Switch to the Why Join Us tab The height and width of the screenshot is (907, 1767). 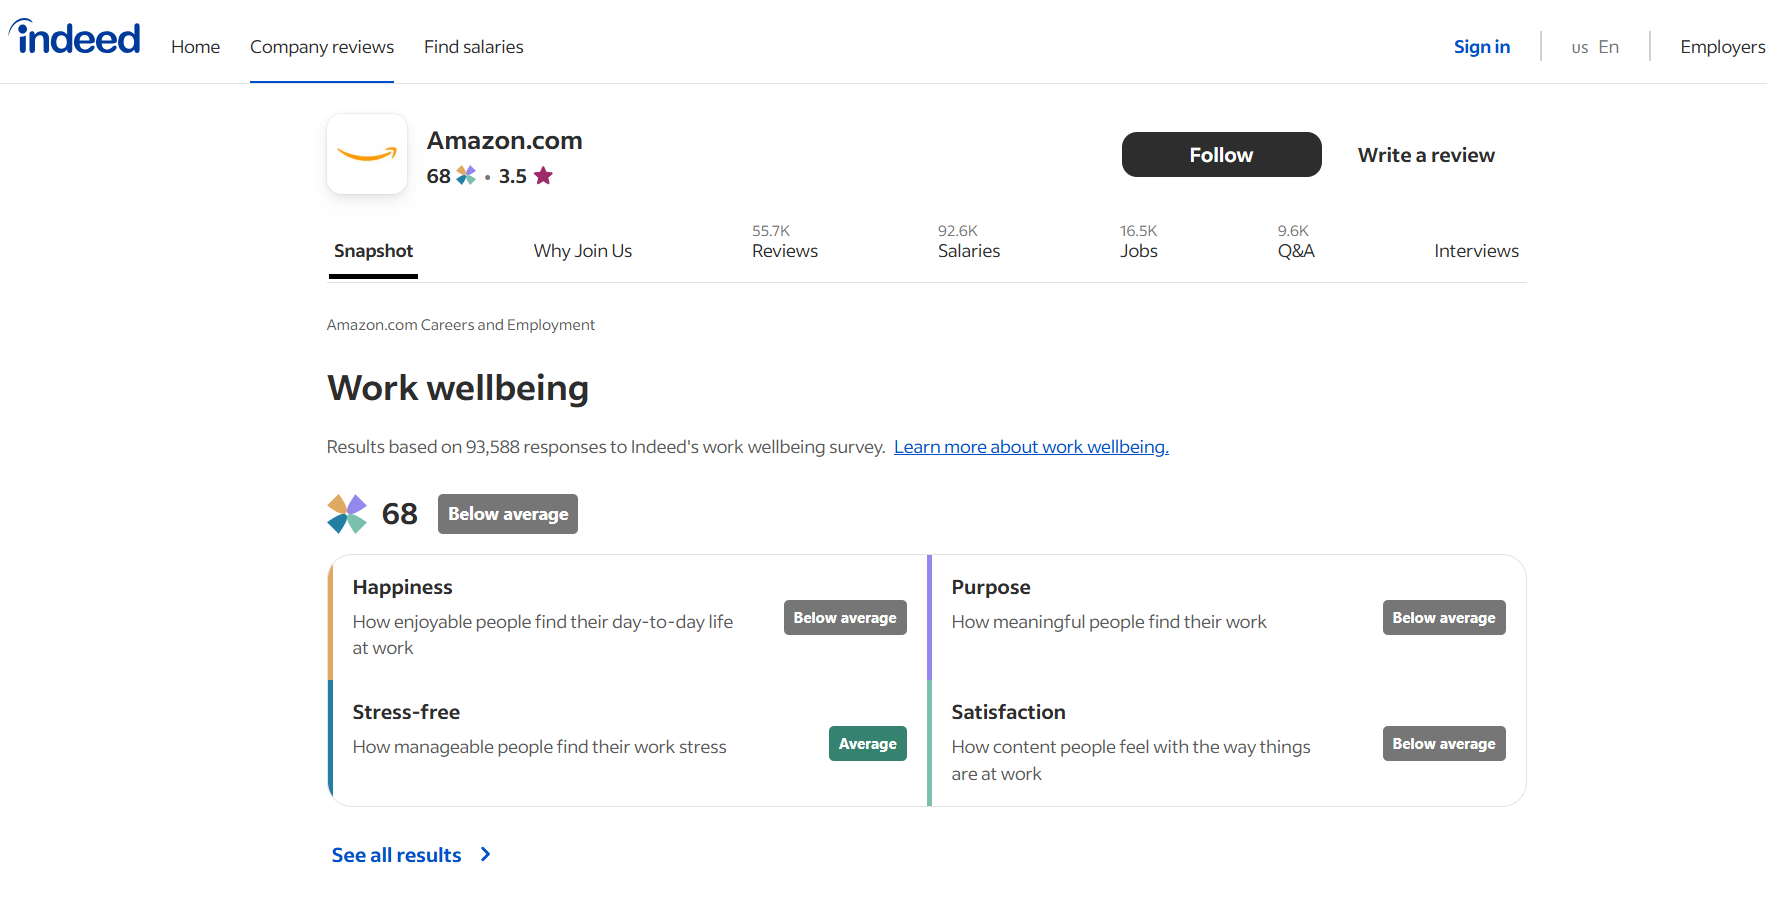point(583,251)
